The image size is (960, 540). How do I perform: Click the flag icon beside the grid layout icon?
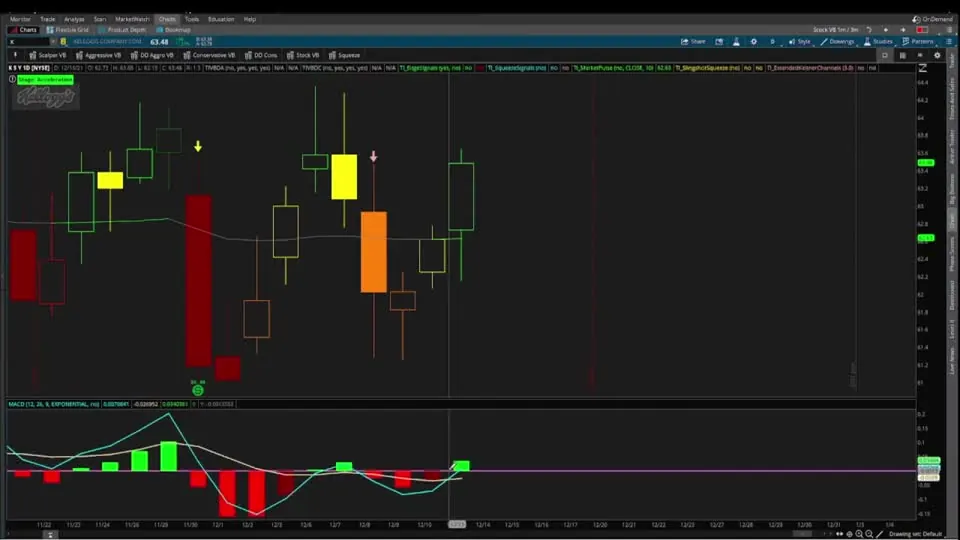pyautogui.click(x=920, y=55)
